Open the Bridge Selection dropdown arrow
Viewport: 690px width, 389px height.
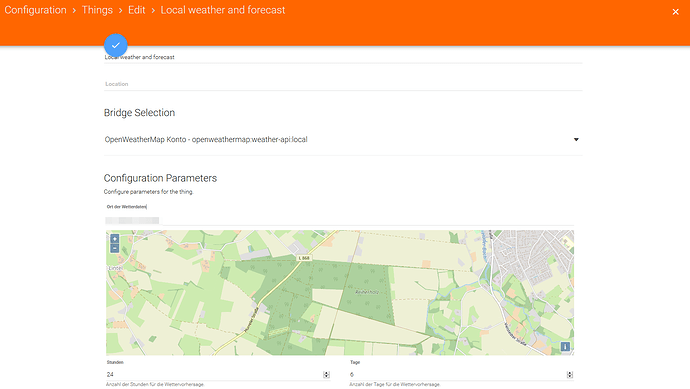point(576,139)
